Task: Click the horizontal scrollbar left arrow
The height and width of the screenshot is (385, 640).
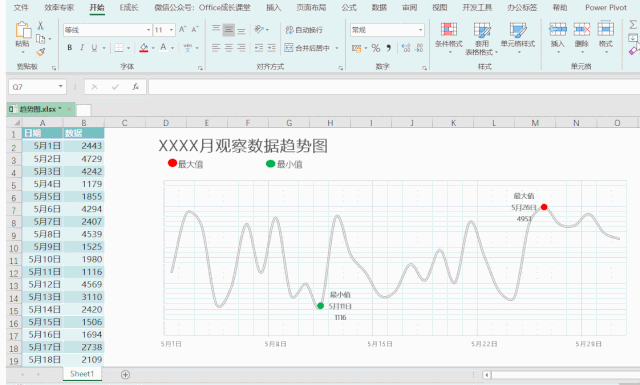Action: [486, 374]
